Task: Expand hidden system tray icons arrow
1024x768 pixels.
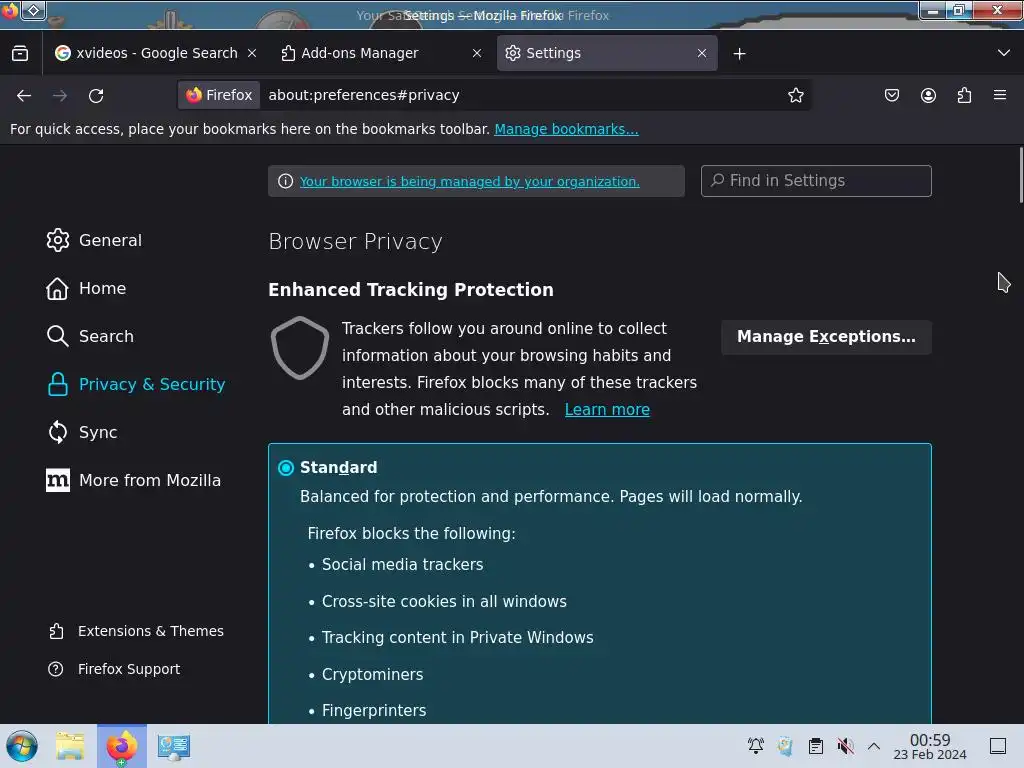Action: click(874, 746)
